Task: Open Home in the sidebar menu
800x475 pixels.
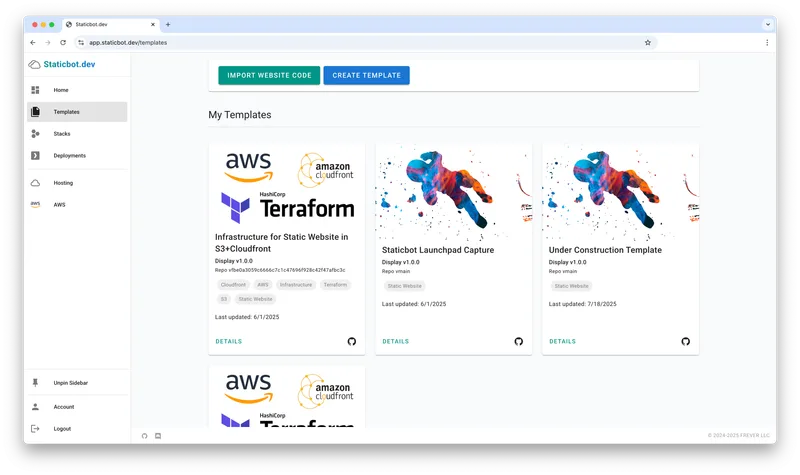Action: coord(77,90)
